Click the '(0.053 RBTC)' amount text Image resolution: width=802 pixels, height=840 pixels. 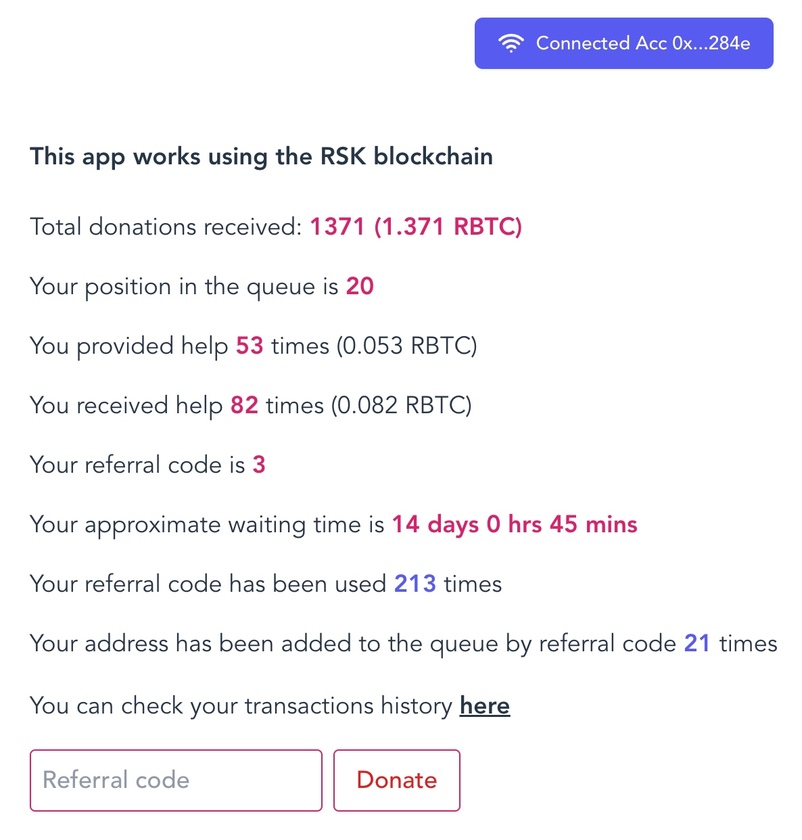coord(407,346)
